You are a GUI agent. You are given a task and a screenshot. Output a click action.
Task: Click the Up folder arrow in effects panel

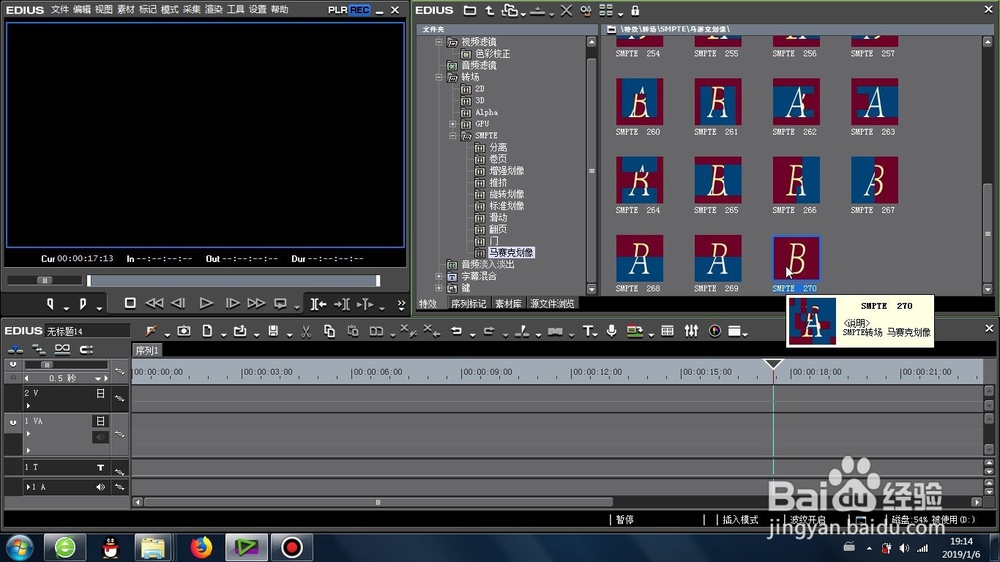pyautogui.click(x=490, y=10)
